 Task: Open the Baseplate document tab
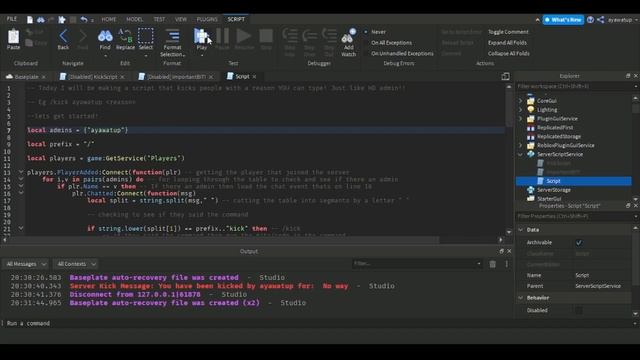coord(26,77)
